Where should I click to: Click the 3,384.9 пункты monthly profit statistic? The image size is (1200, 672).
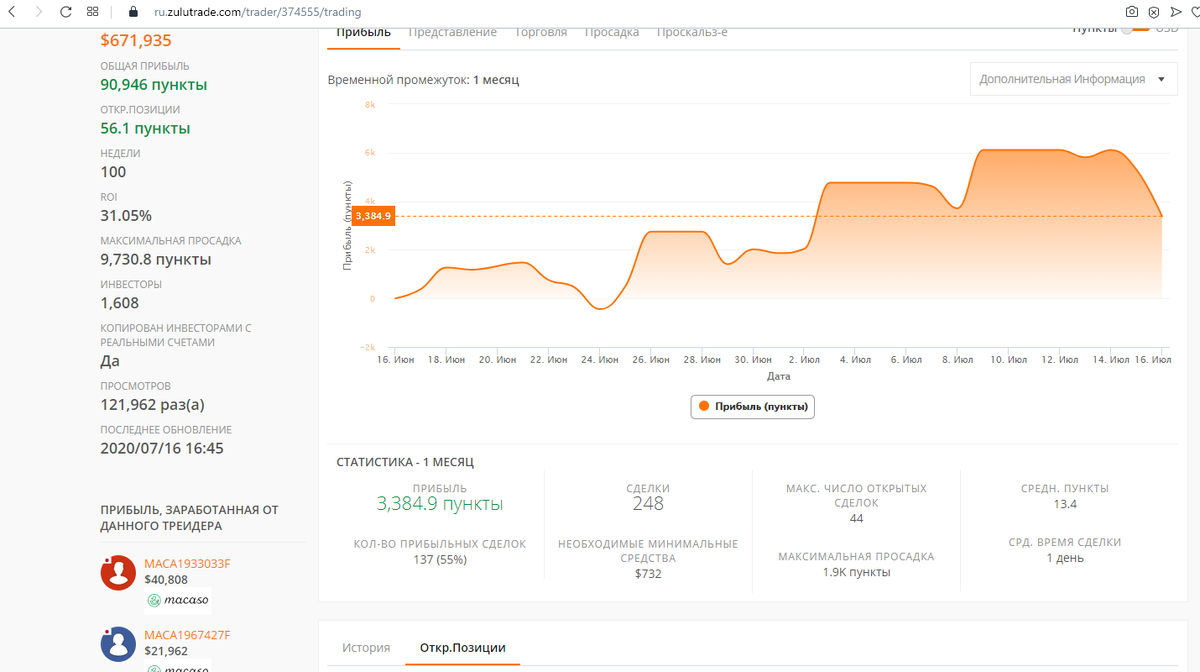click(440, 504)
